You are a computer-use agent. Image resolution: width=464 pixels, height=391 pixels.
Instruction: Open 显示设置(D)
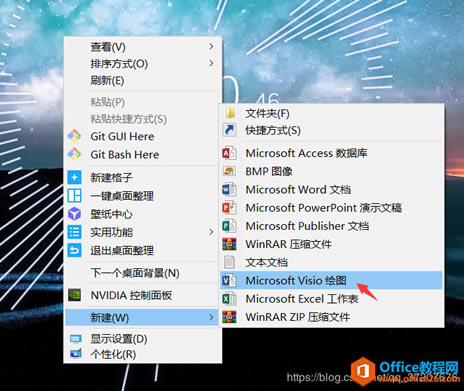tap(143, 339)
